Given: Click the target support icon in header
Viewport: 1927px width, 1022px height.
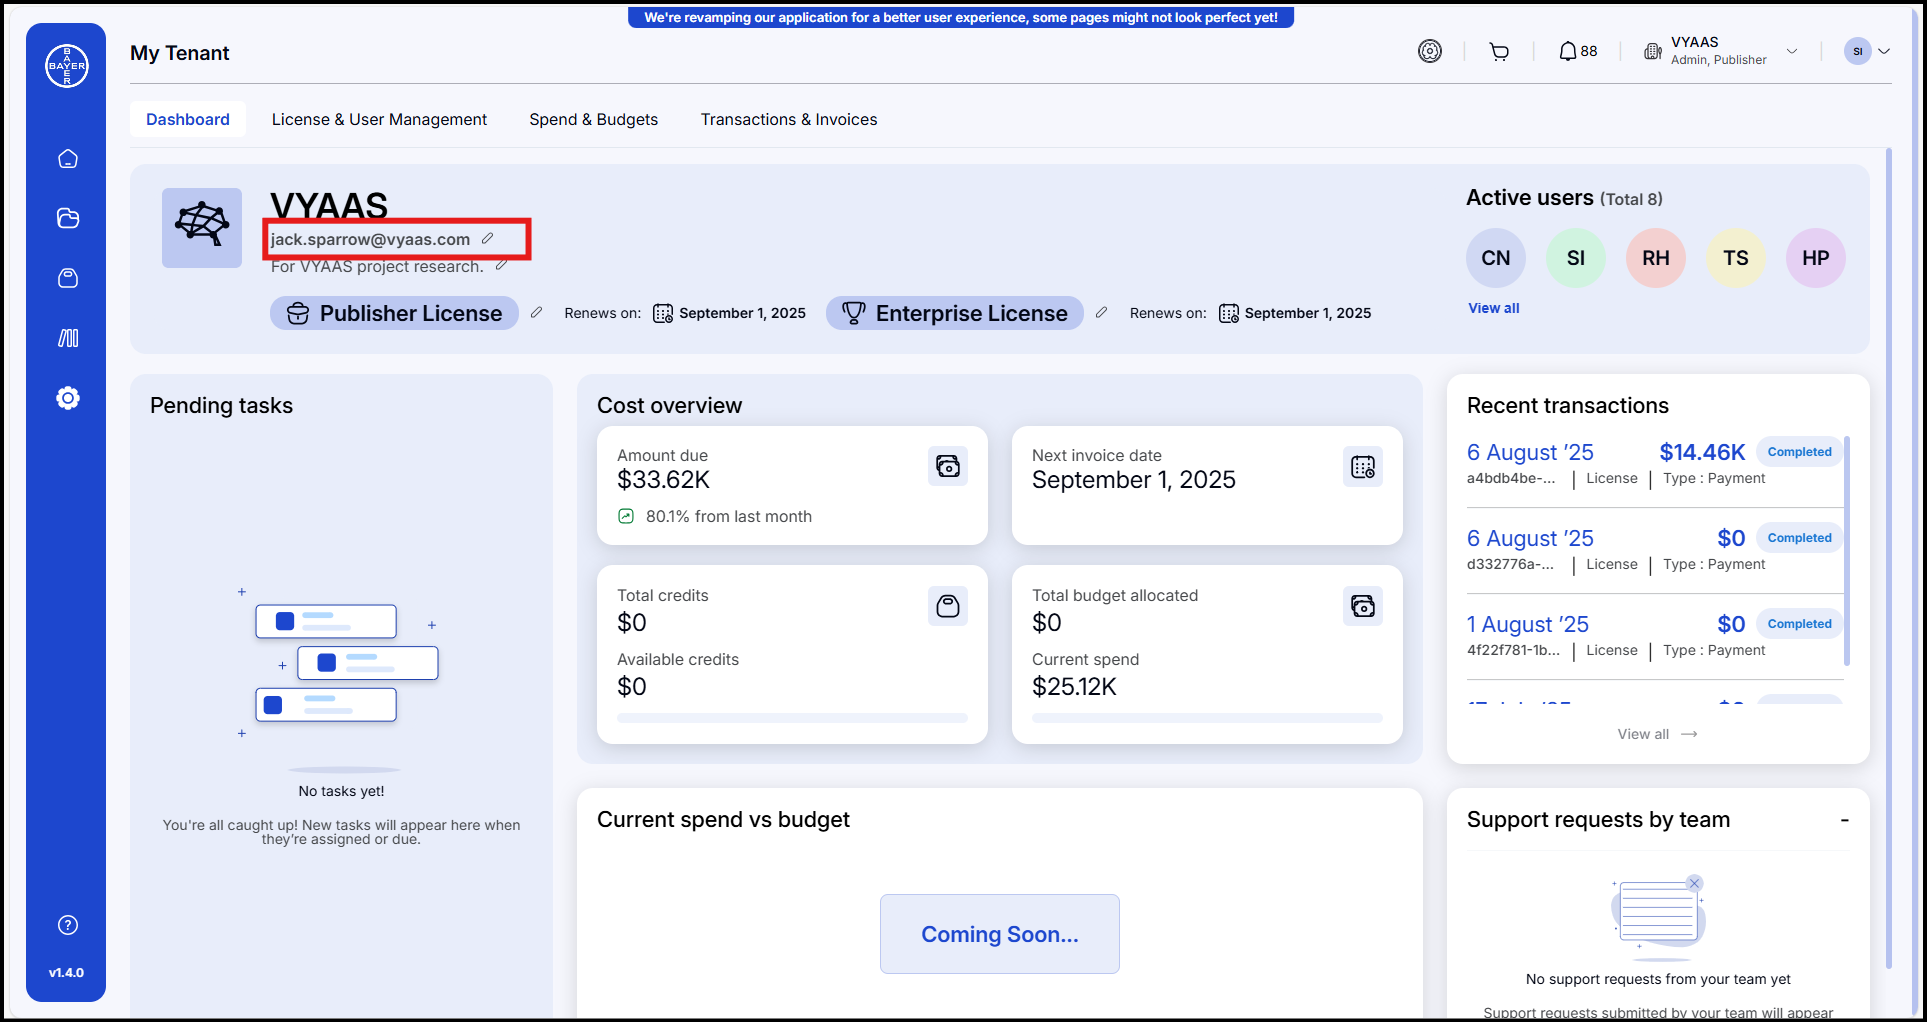Looking at the screenshot, I should [x=1430, y=51].
